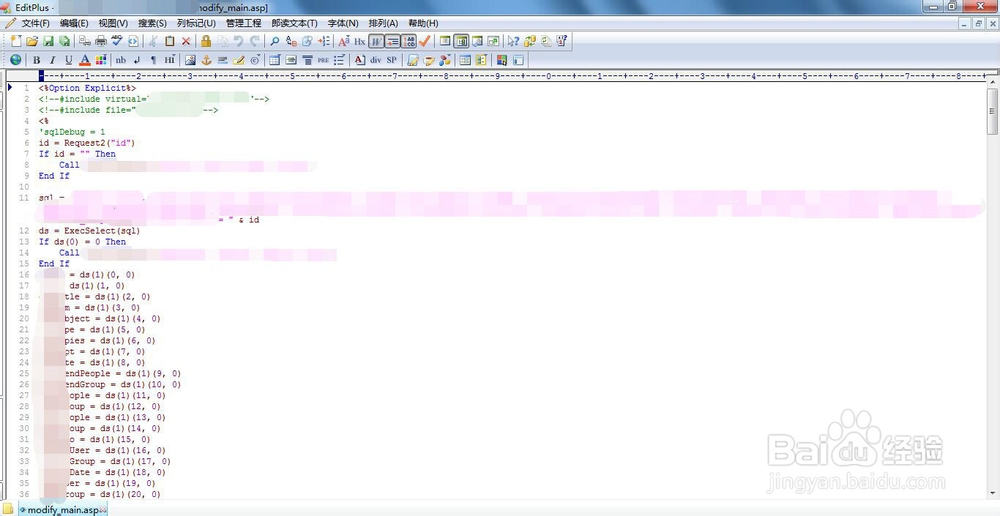Click the Go to Line icon
Image resolution: width=1000 pixels, height=516 pixels.
pyautogui.click(x=324, y=41)
